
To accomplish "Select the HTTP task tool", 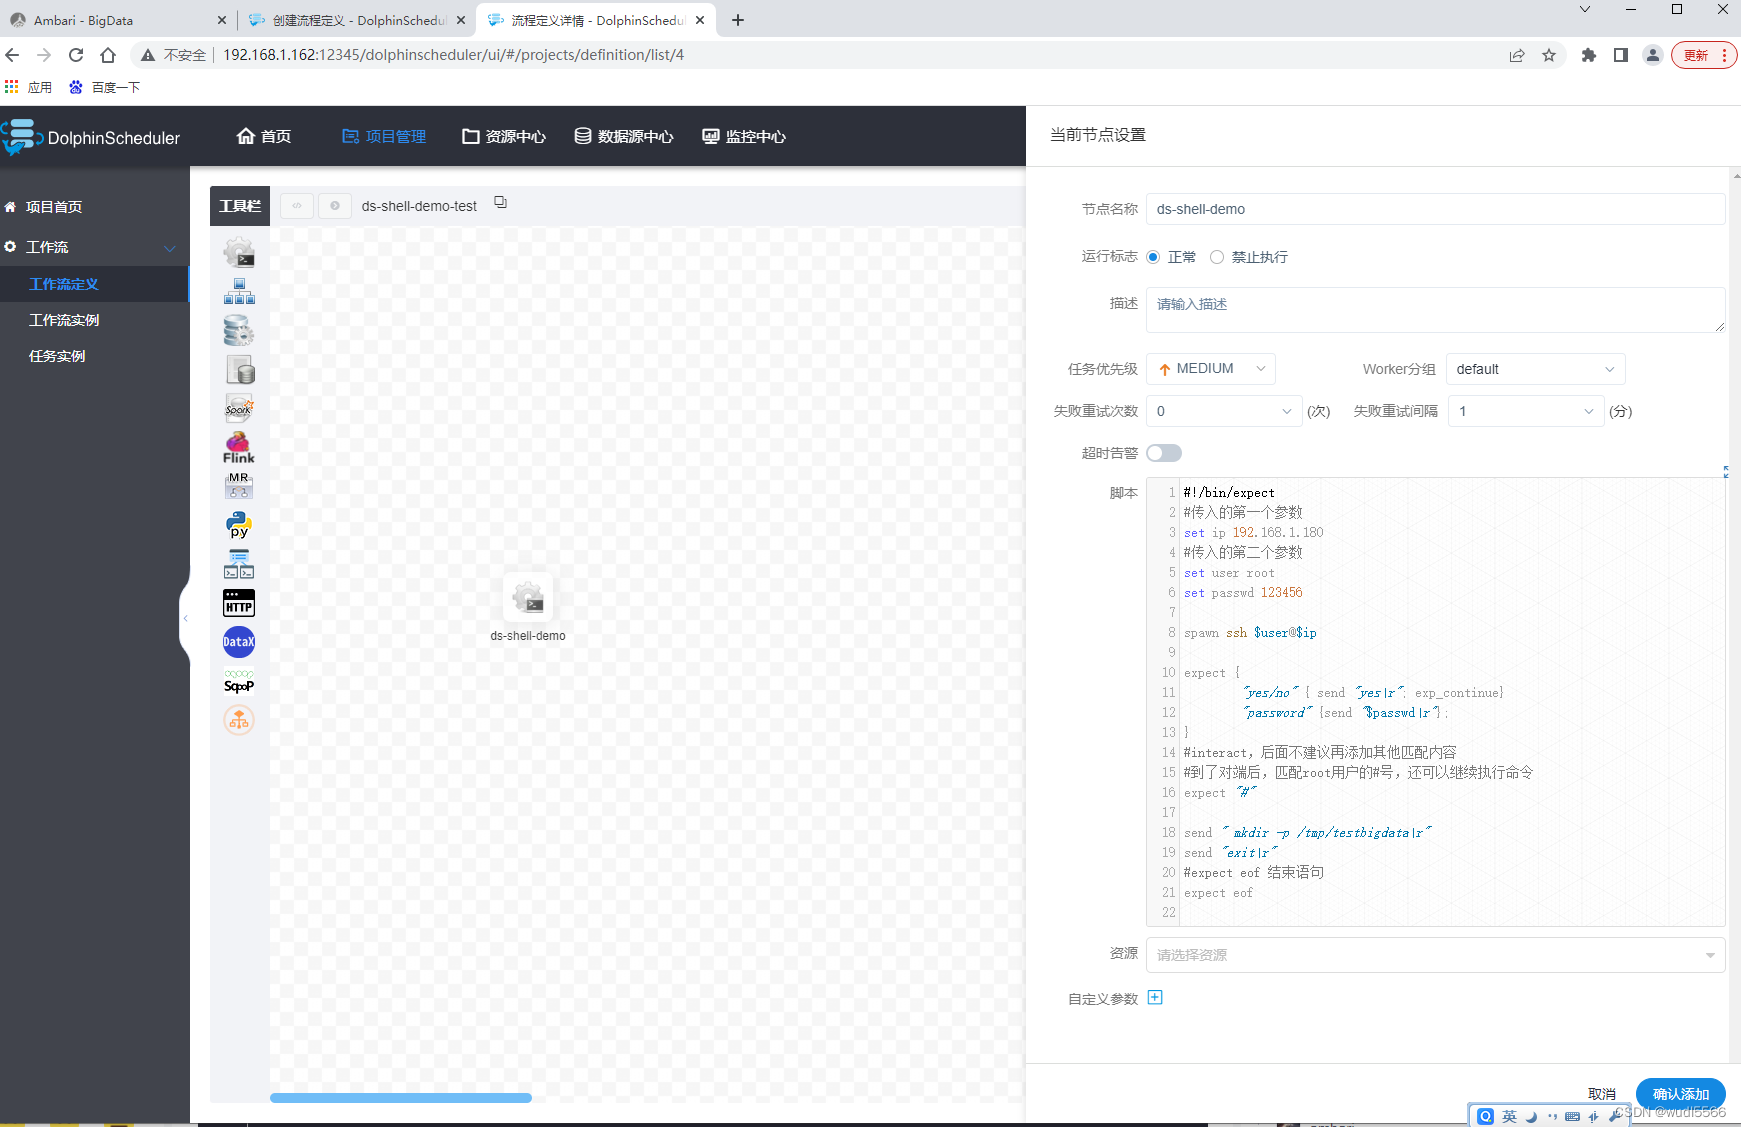I will point(239,603).
